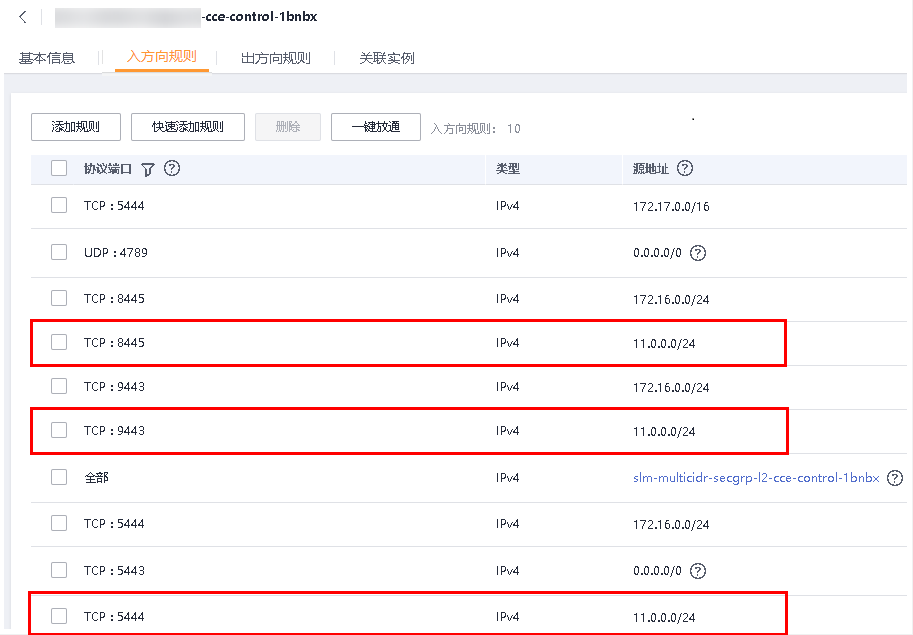
Task: Switch to the 基本信息 tab
Action: pyautogui.click(x=47, y=58)
